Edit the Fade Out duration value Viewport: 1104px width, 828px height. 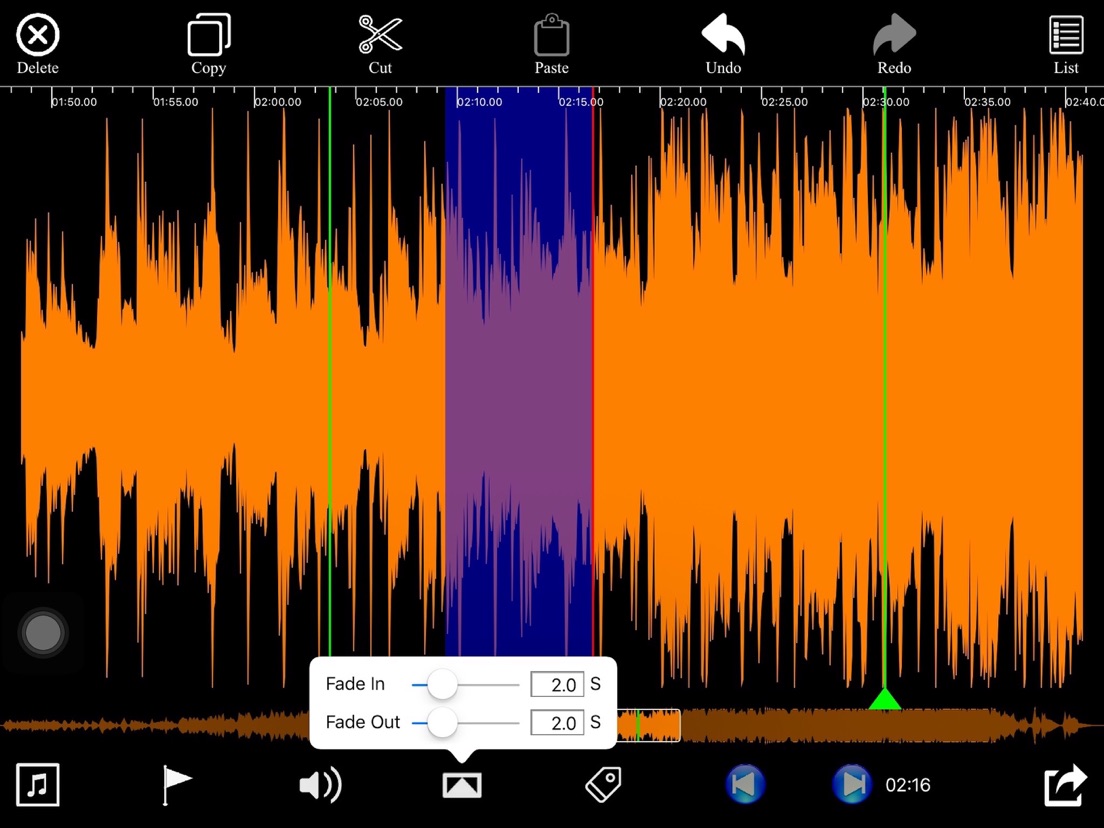tap(557, 722)
